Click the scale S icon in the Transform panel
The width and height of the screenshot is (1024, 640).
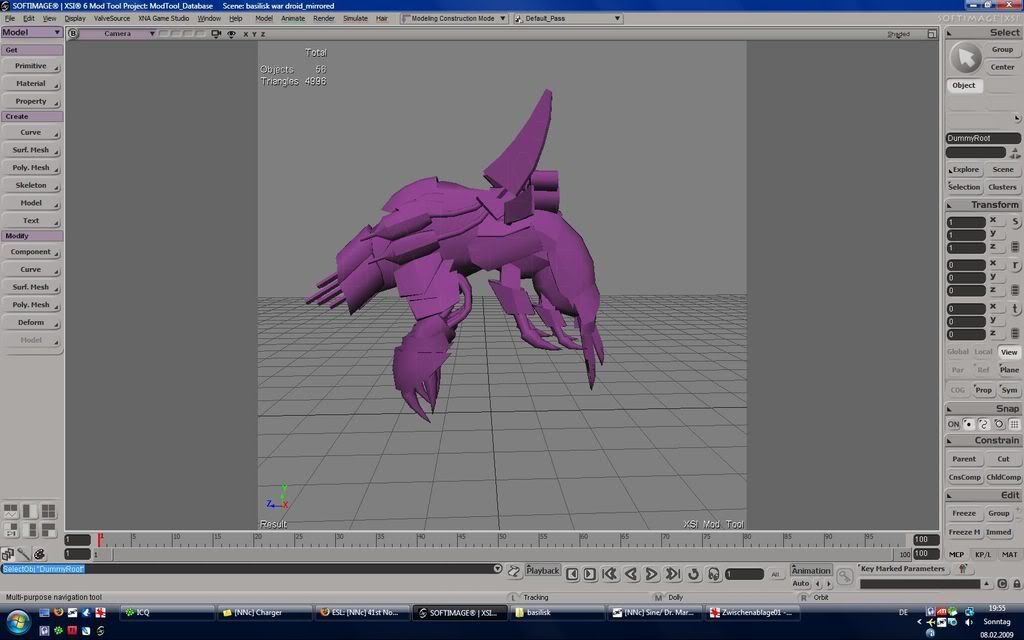1016,222
